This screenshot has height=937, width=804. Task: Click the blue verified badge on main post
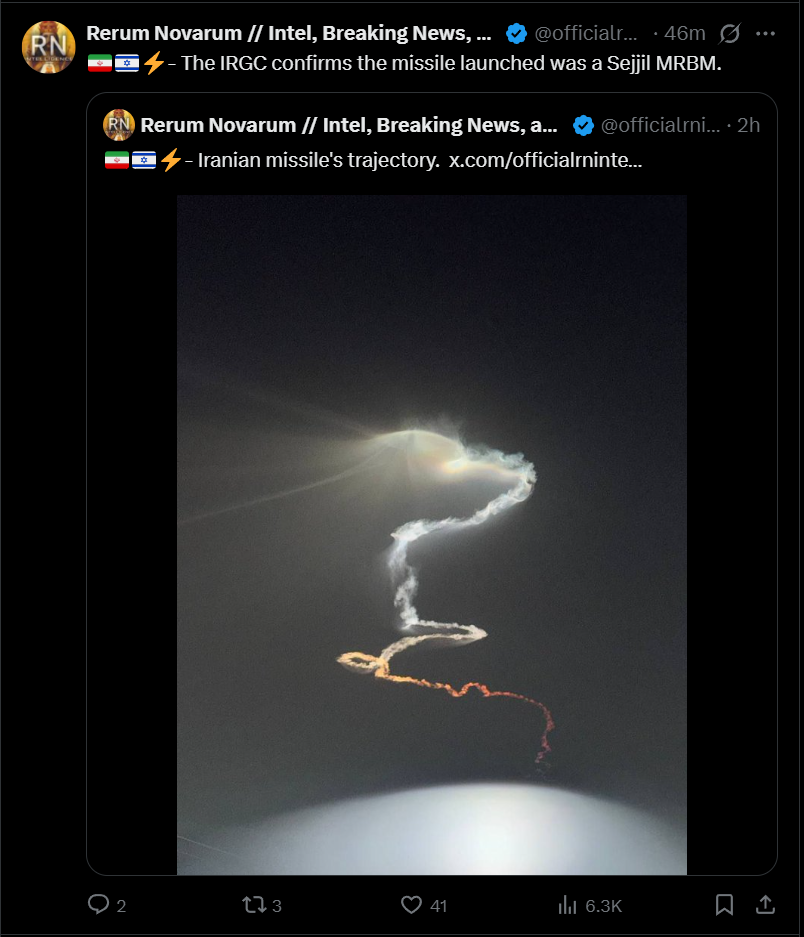pos(516,33)
